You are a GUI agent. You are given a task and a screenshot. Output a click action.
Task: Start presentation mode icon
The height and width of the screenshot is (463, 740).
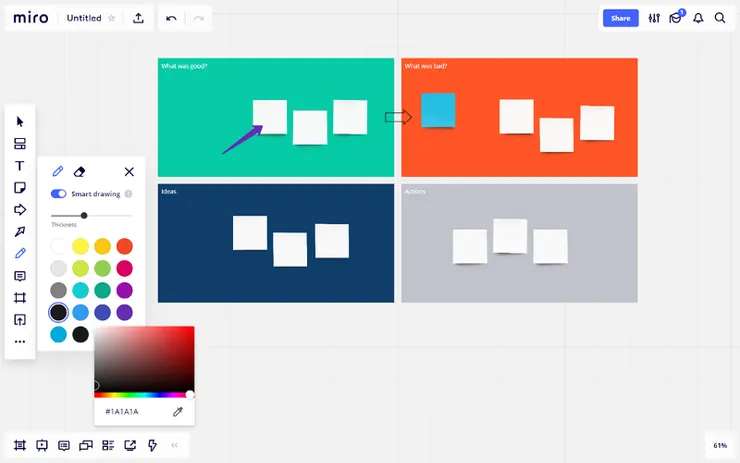tap(42, 445)
